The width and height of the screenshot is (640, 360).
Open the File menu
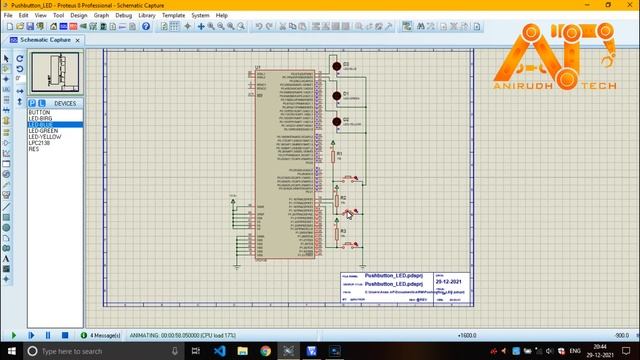8,15
